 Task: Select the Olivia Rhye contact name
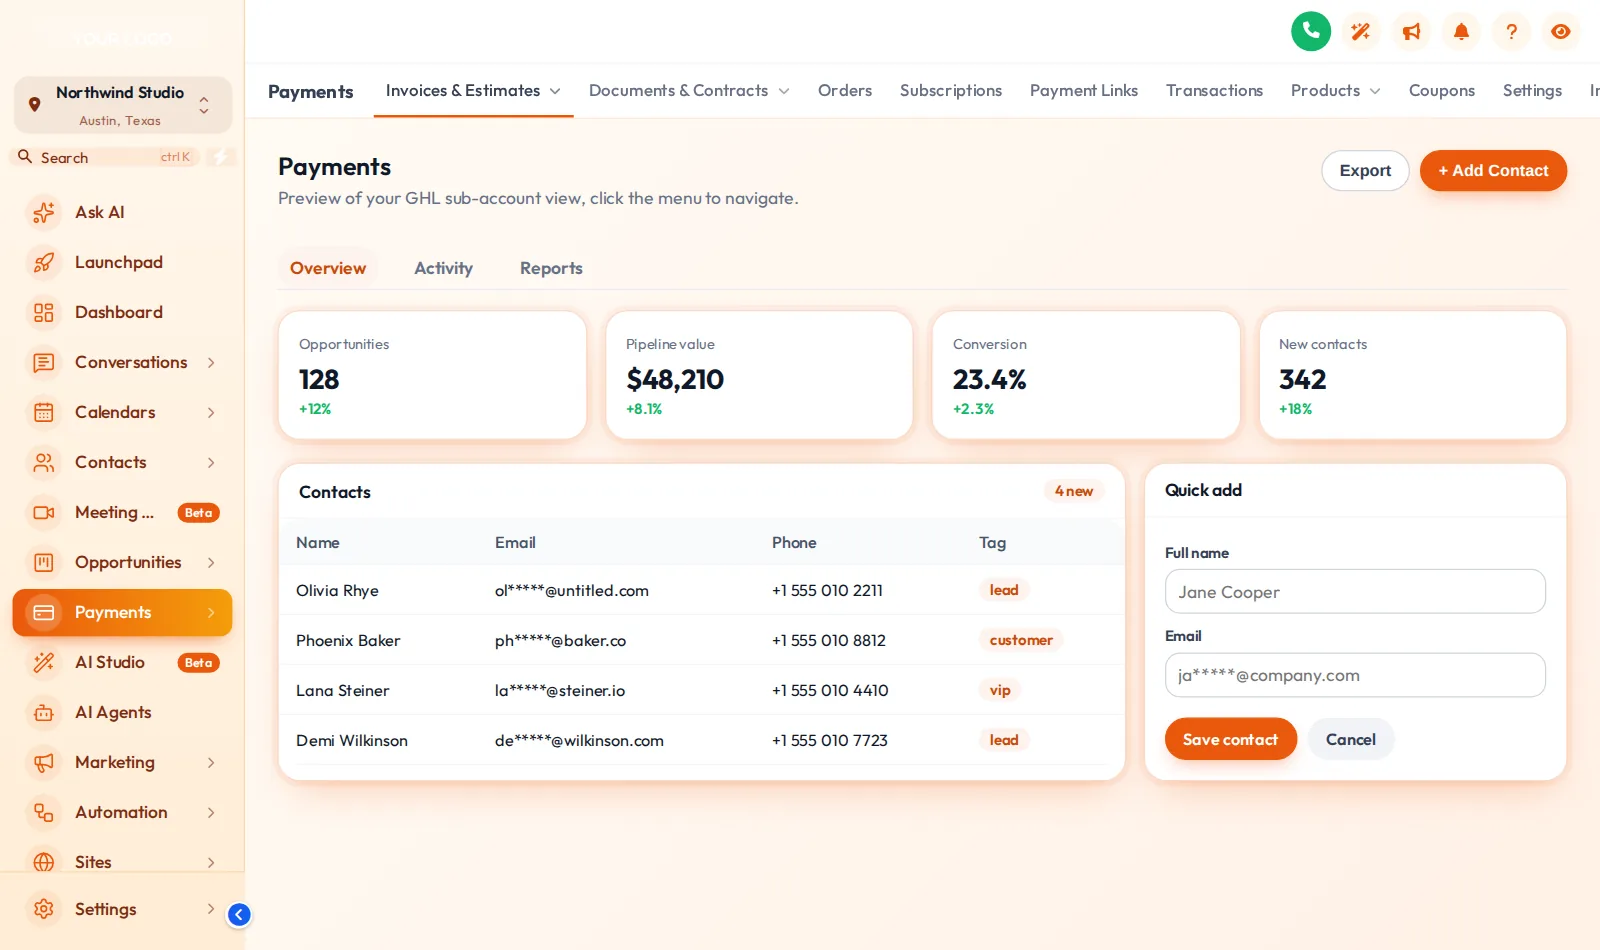pos(337,591)
